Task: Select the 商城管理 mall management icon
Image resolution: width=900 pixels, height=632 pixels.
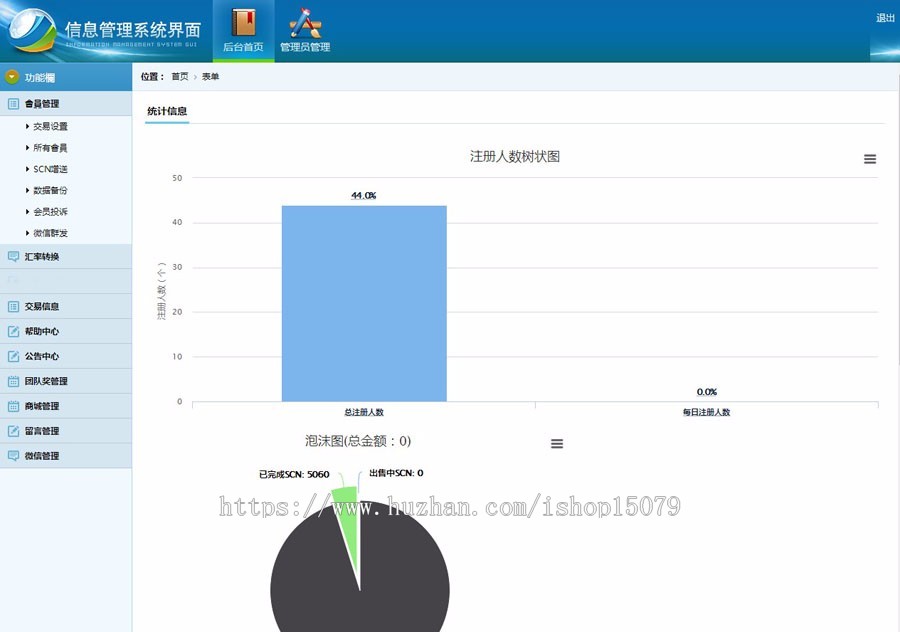Action: (x=15, y=406)
